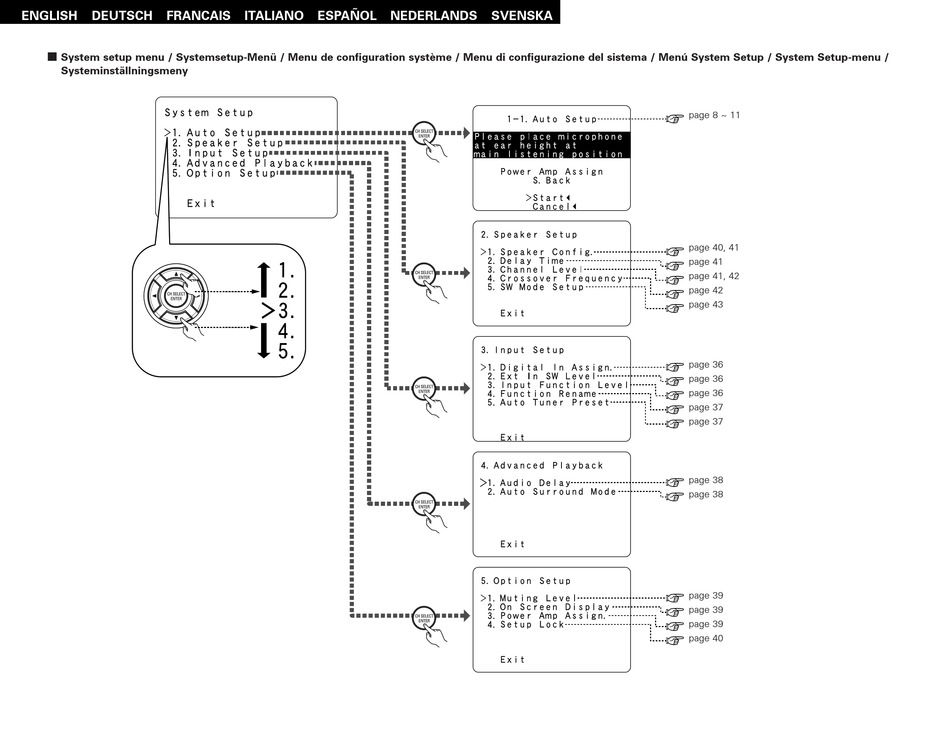Click the pointing hand icon beside page 40, 41
Viewport: 950px width, 733px height.
coord(674,251)
